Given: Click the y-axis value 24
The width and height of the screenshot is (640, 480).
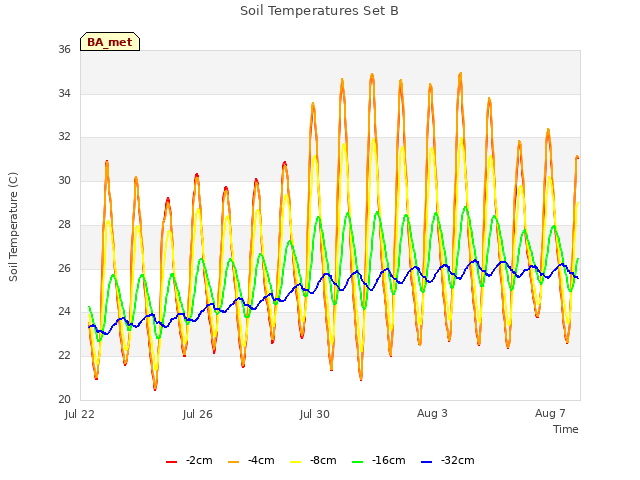Looking at the screenshot, I should [x=64, y=311].
